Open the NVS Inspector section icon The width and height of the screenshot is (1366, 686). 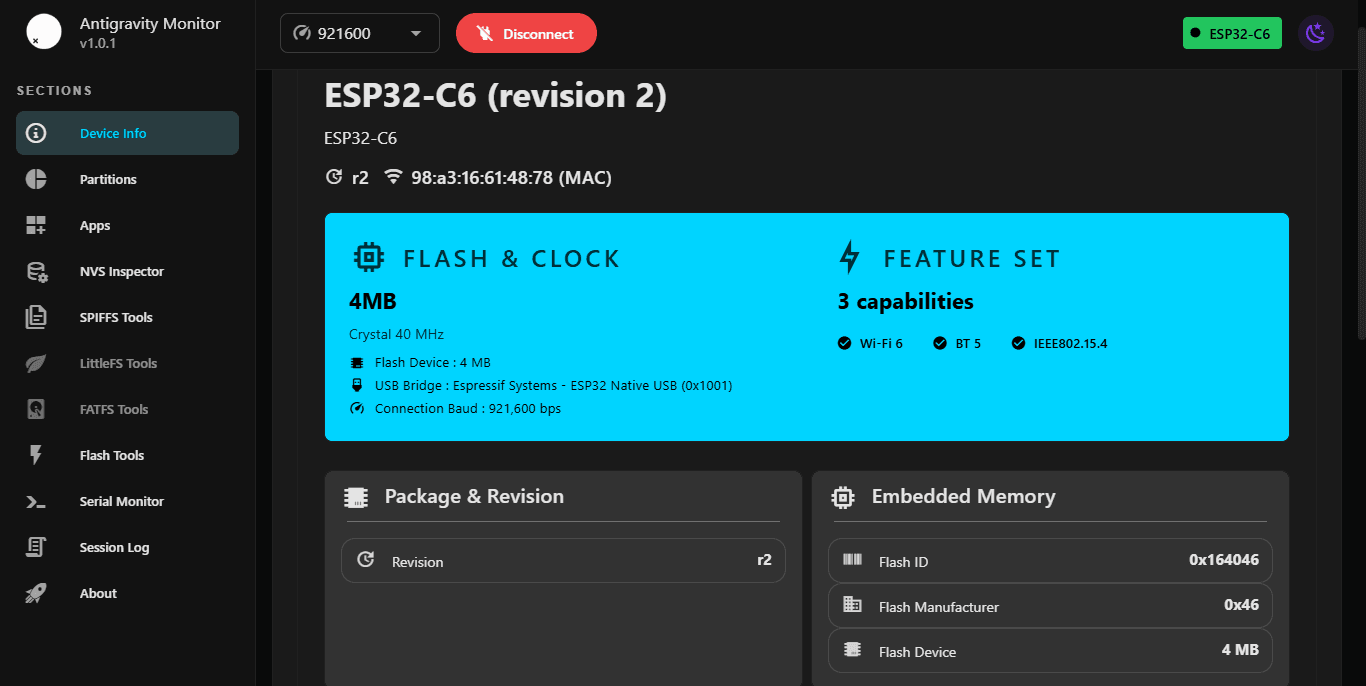coord(36,271)
